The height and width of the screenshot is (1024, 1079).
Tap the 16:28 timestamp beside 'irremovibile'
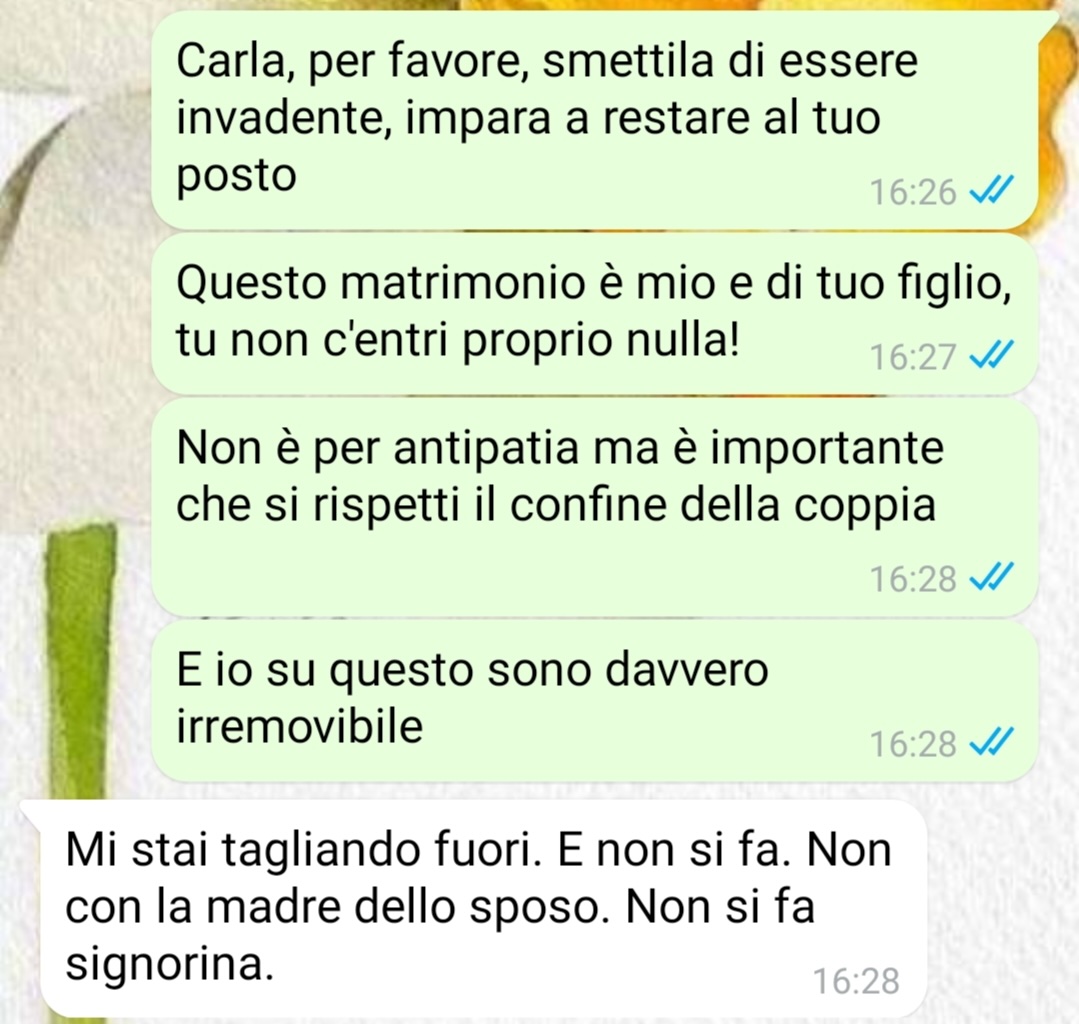click(913, 745)
